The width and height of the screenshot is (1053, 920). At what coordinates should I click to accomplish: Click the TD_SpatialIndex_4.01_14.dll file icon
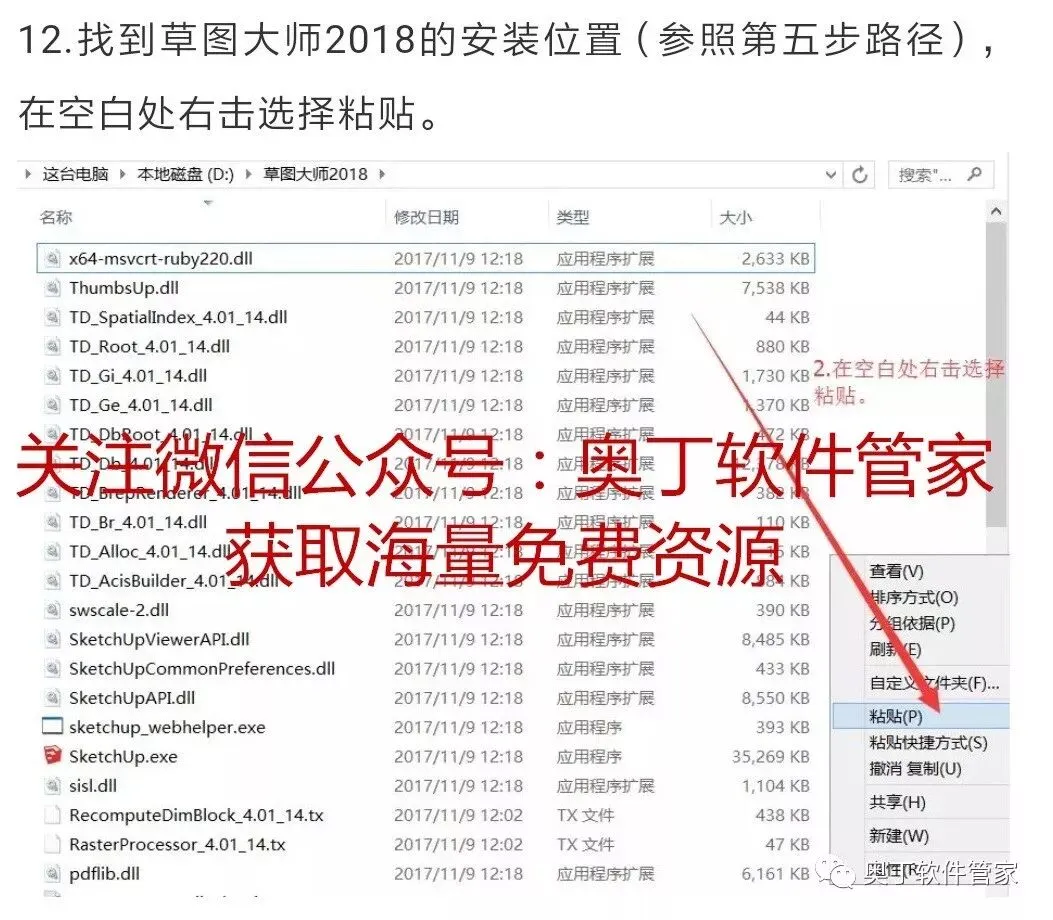[52, 317]
